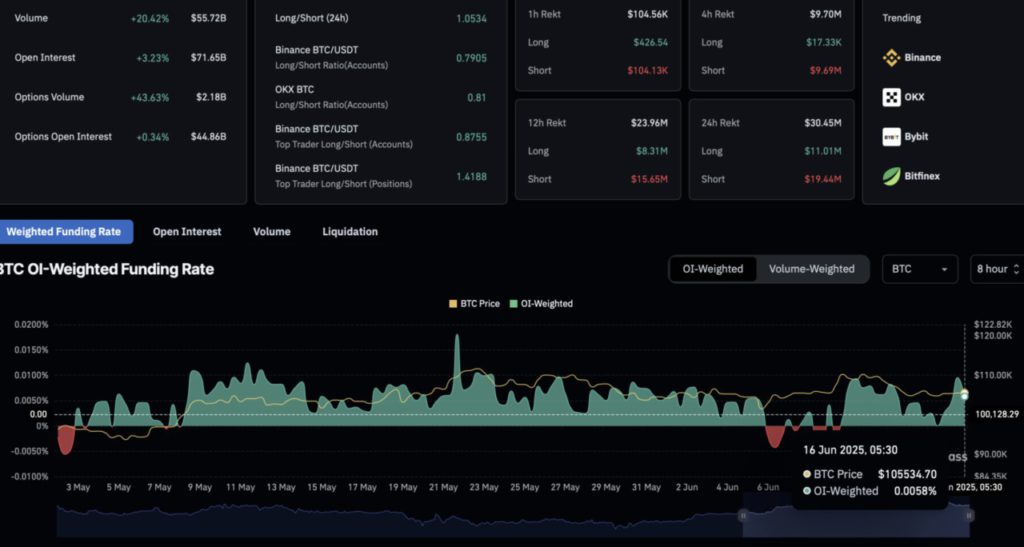Click left handle of chart range slider

point(742,514)
